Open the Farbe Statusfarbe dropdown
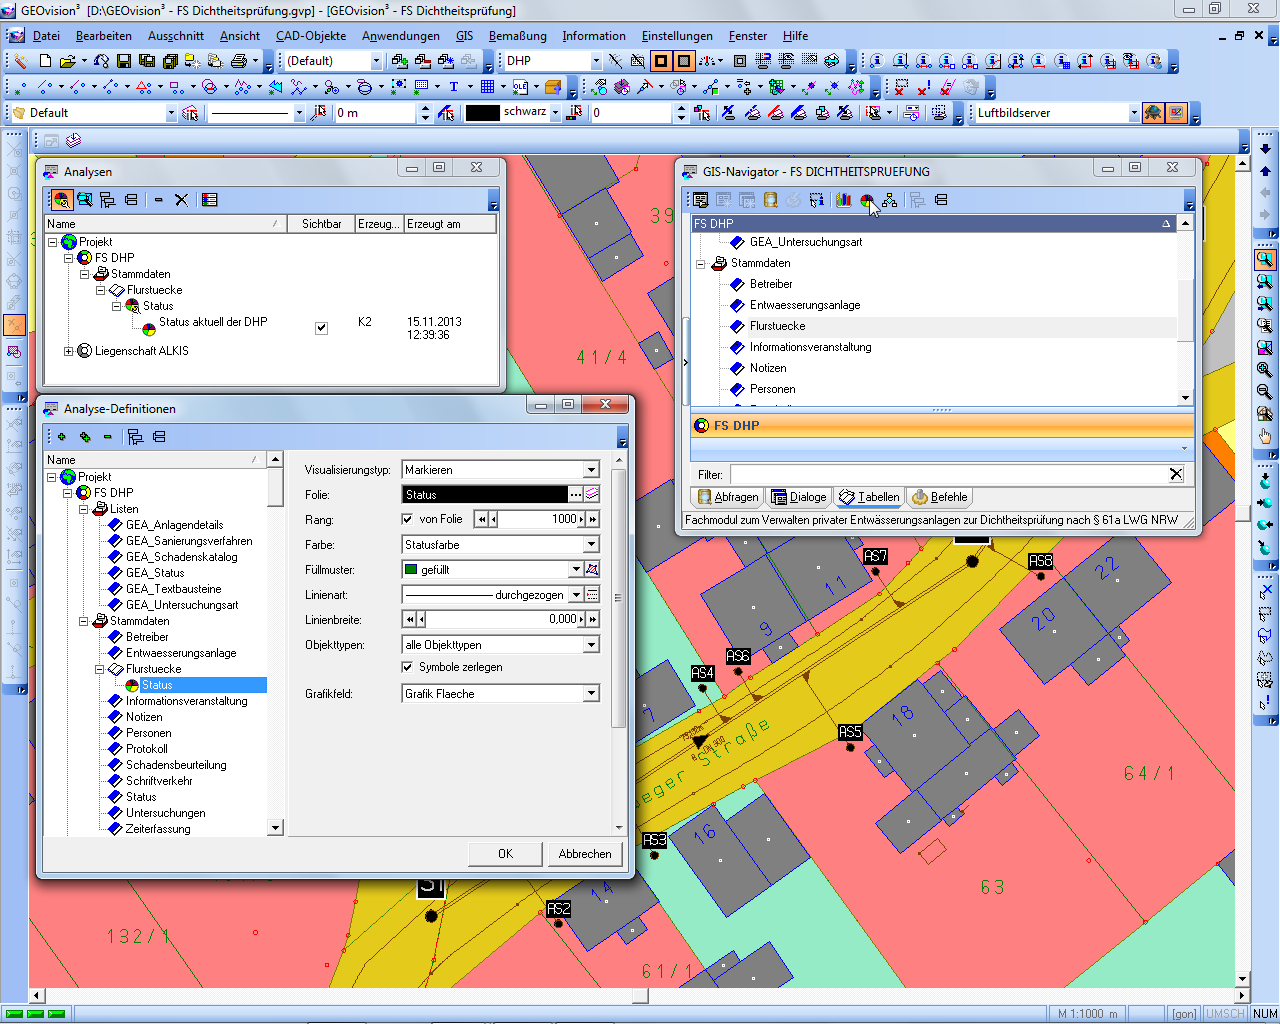The image size is (1280, 1024). click(591, 544)
